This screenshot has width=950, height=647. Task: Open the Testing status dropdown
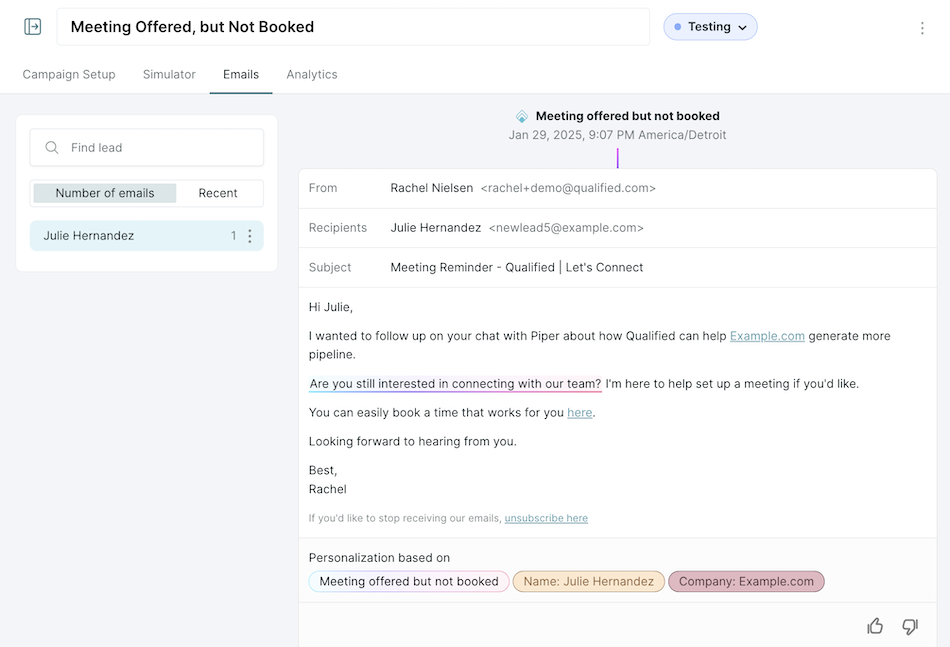coord(710,27)
